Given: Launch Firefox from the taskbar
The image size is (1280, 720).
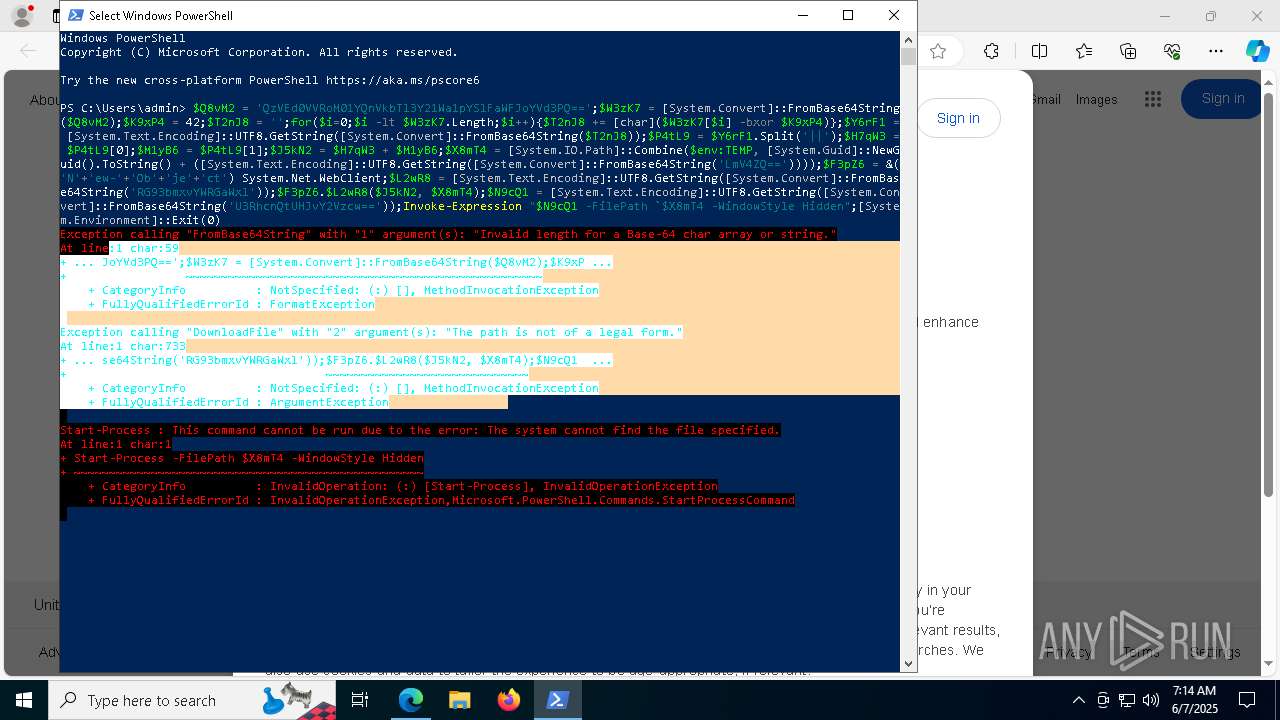Looking at the screenshot, I should 508,700.
